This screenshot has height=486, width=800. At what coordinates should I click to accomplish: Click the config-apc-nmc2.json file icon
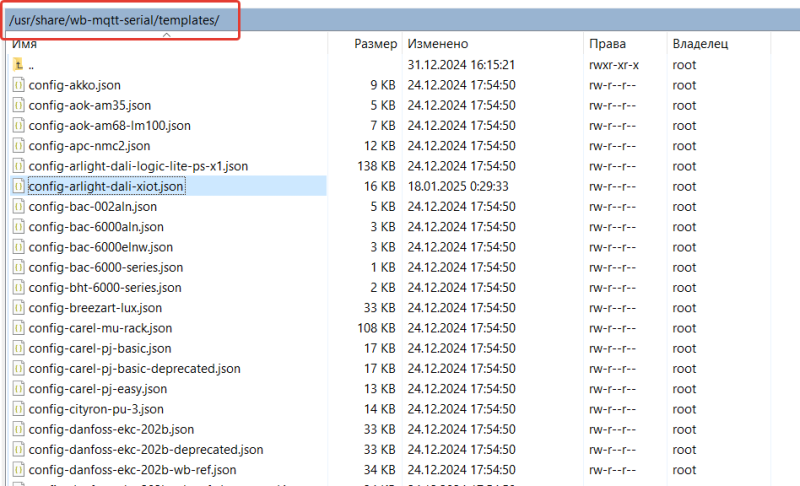18,146
